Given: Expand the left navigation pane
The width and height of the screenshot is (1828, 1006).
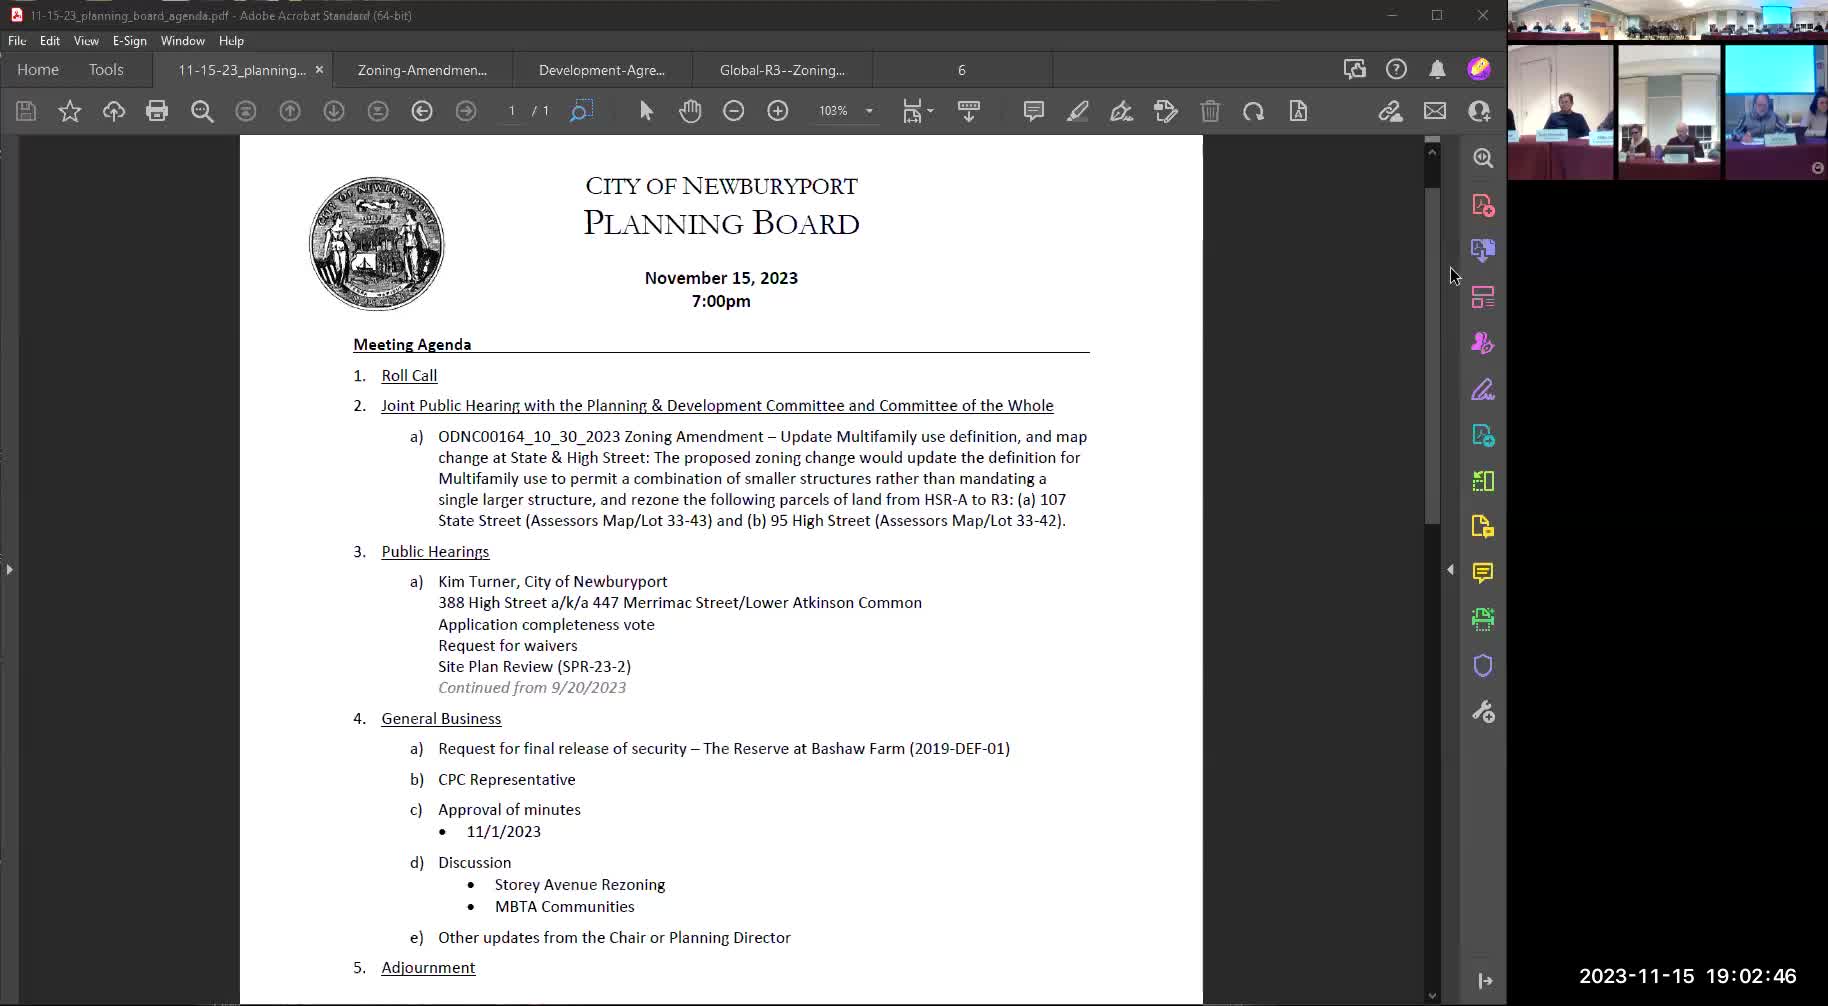Looking at the screenshot, I should (x=9, y=569).
